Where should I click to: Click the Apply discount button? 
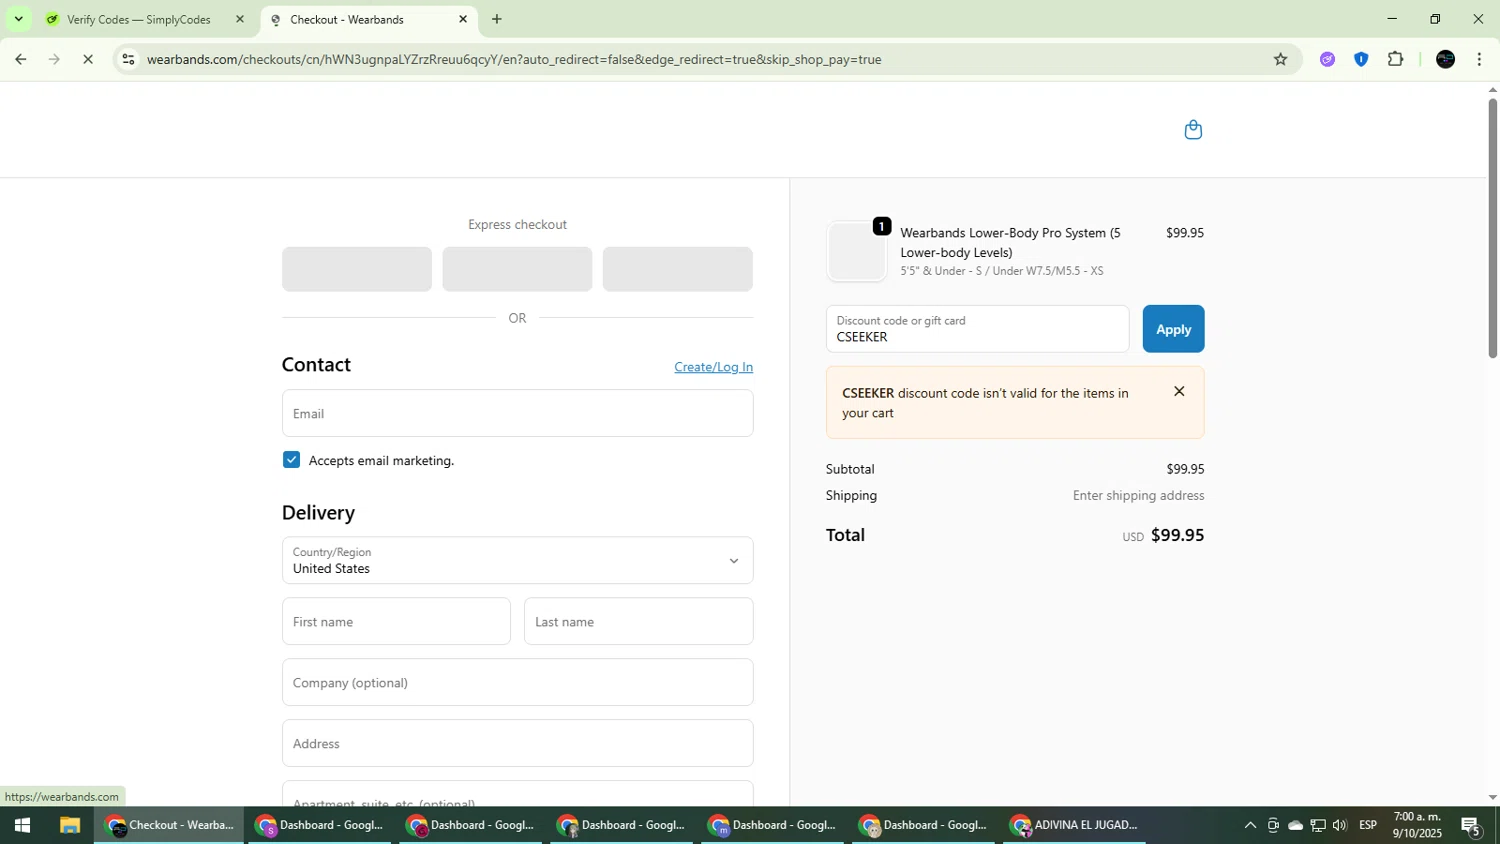point(1173,329)
